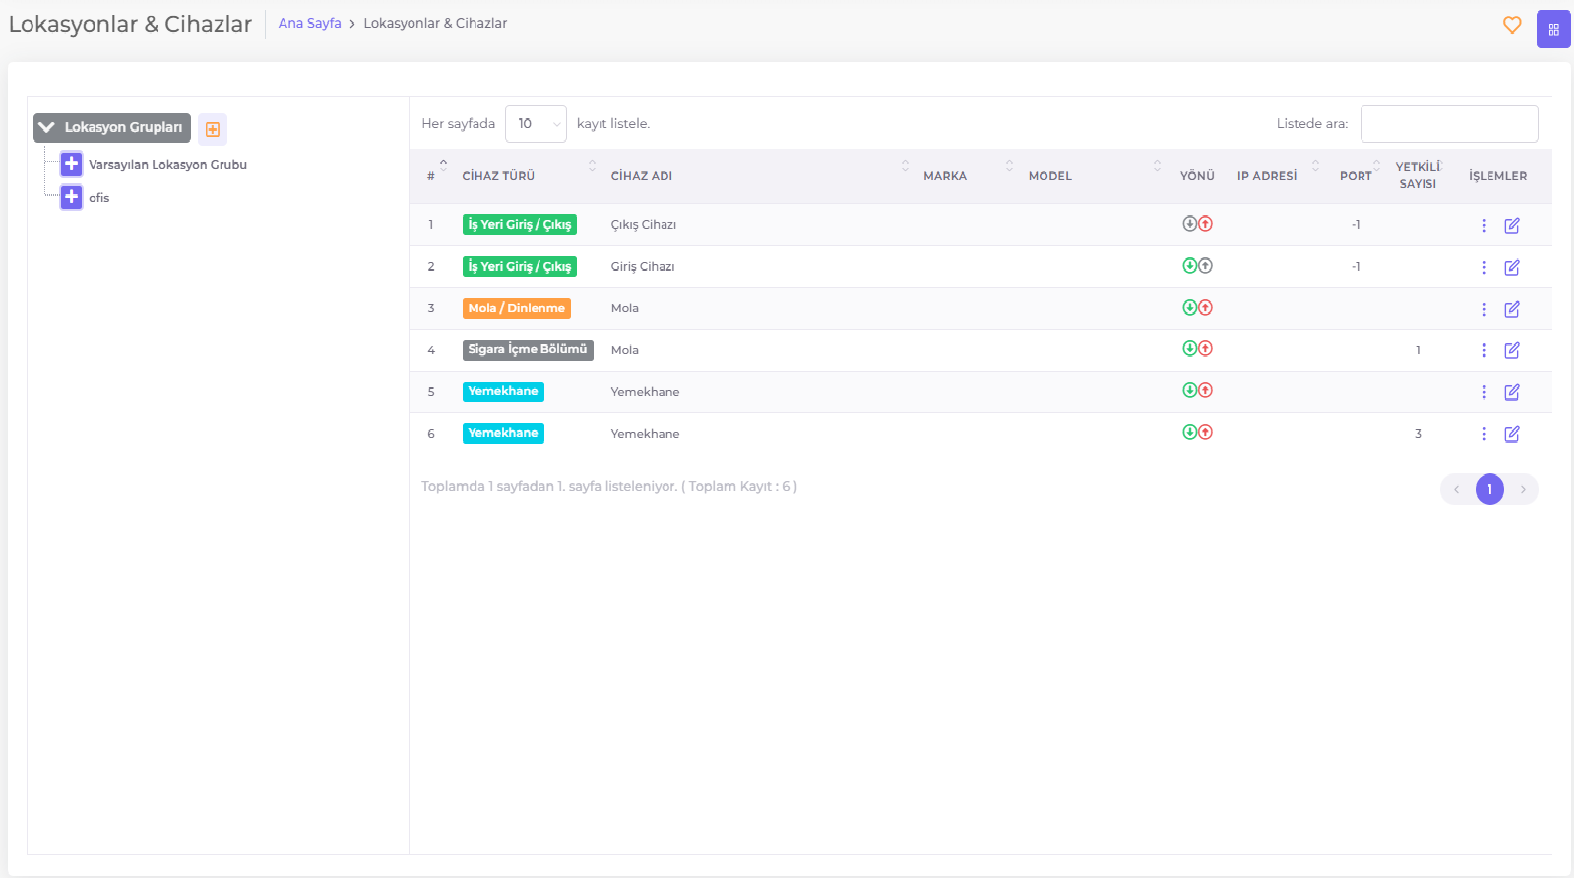Sort by YETKİLİ SAYISI column header
The height and width of the screenshot is (878, 1574).
tap(1418, 175)
